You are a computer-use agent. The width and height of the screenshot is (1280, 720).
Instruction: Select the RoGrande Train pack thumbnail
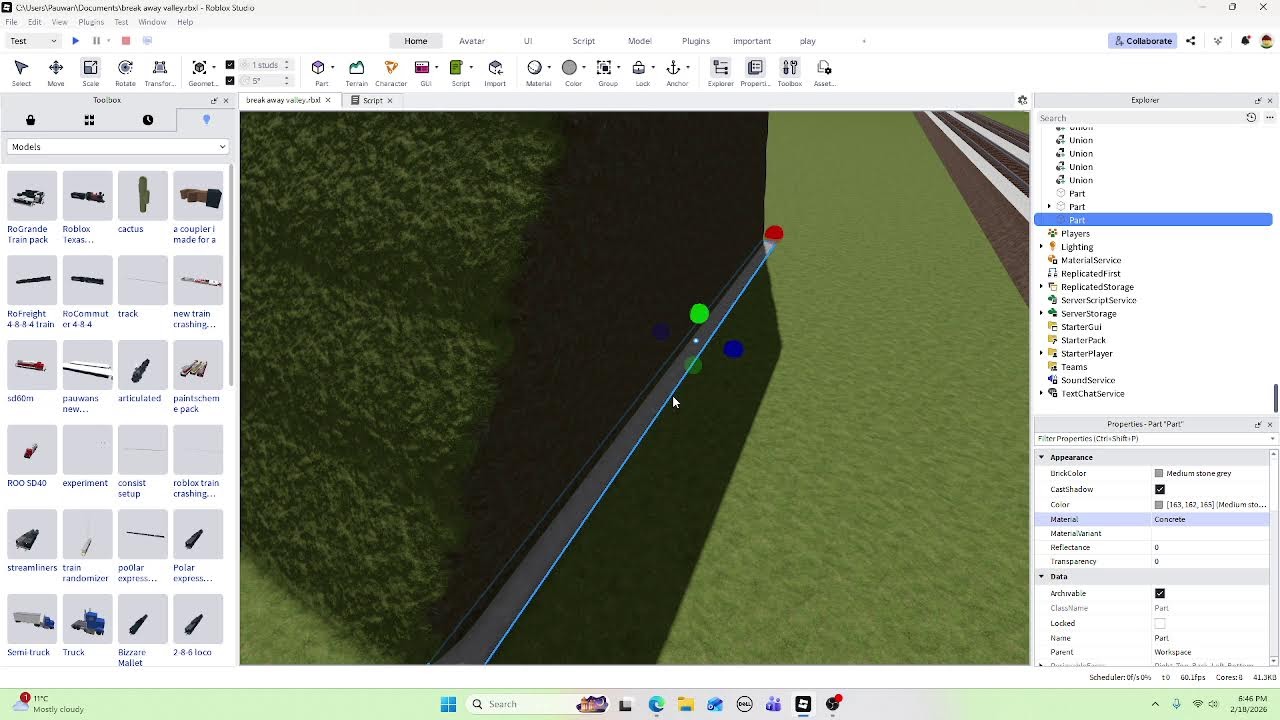point(32,197)
